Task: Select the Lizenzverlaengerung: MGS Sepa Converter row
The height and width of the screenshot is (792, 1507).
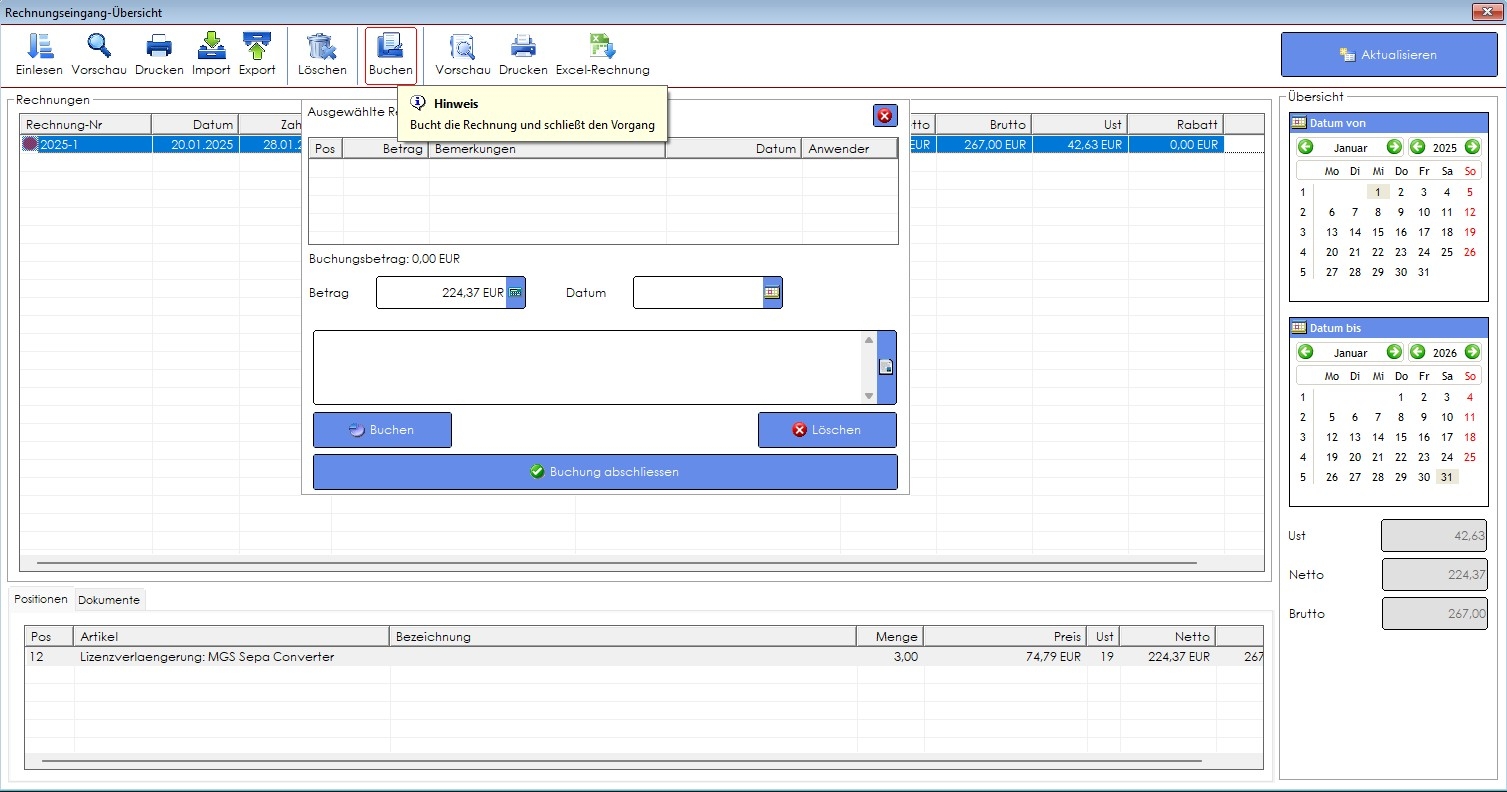Action: [x=644, y=657]
